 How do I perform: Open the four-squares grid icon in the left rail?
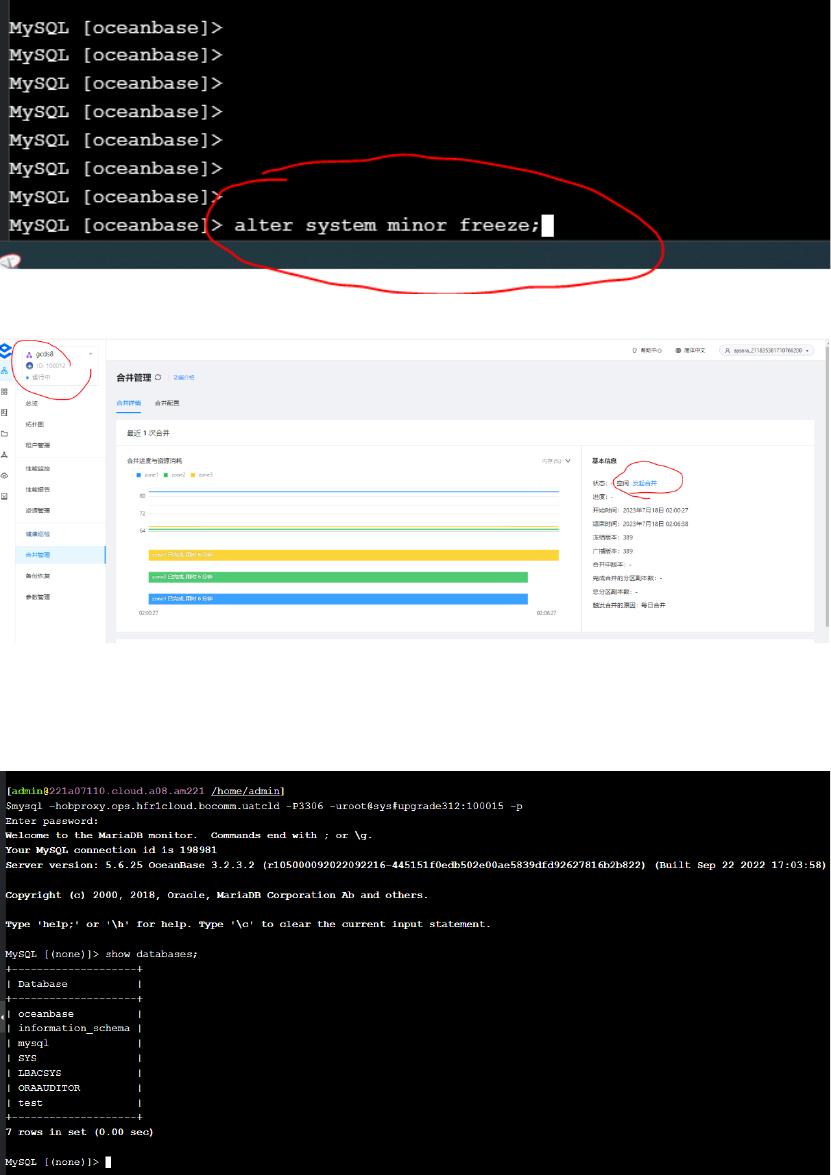coord(4,391)
